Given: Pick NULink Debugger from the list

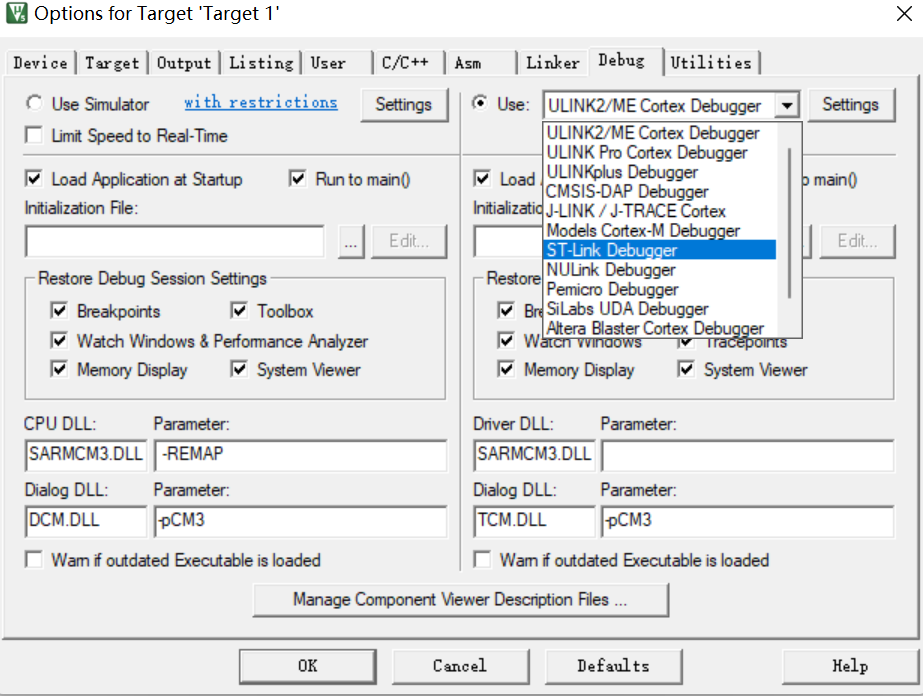Looking at the screenshot, I should (659, 270).
